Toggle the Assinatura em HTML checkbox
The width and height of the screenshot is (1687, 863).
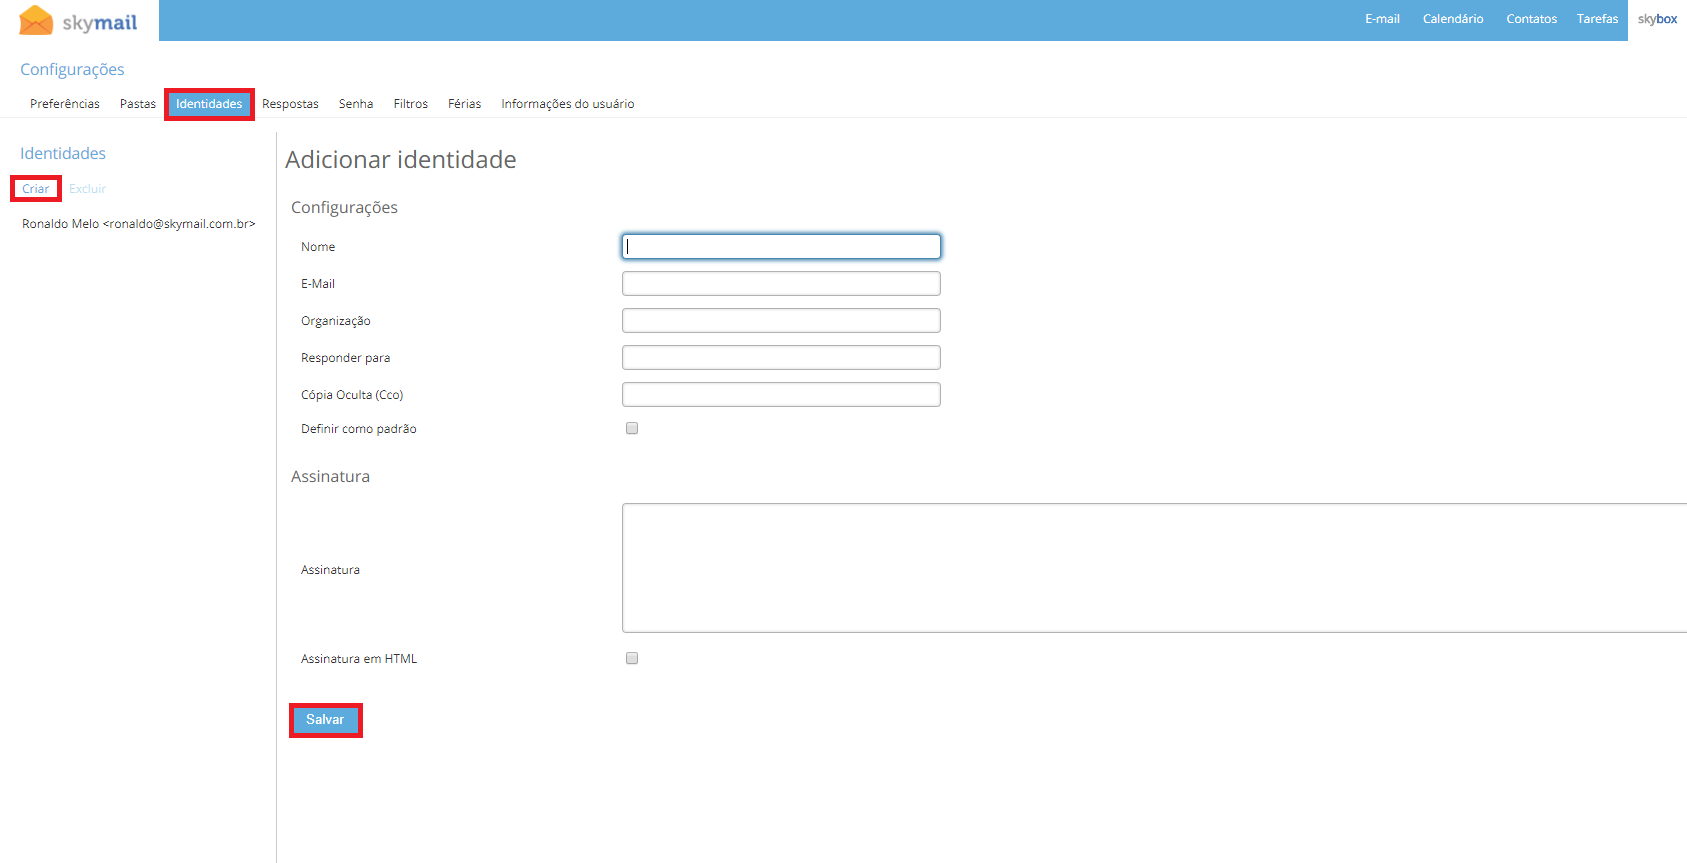(632, 658)
